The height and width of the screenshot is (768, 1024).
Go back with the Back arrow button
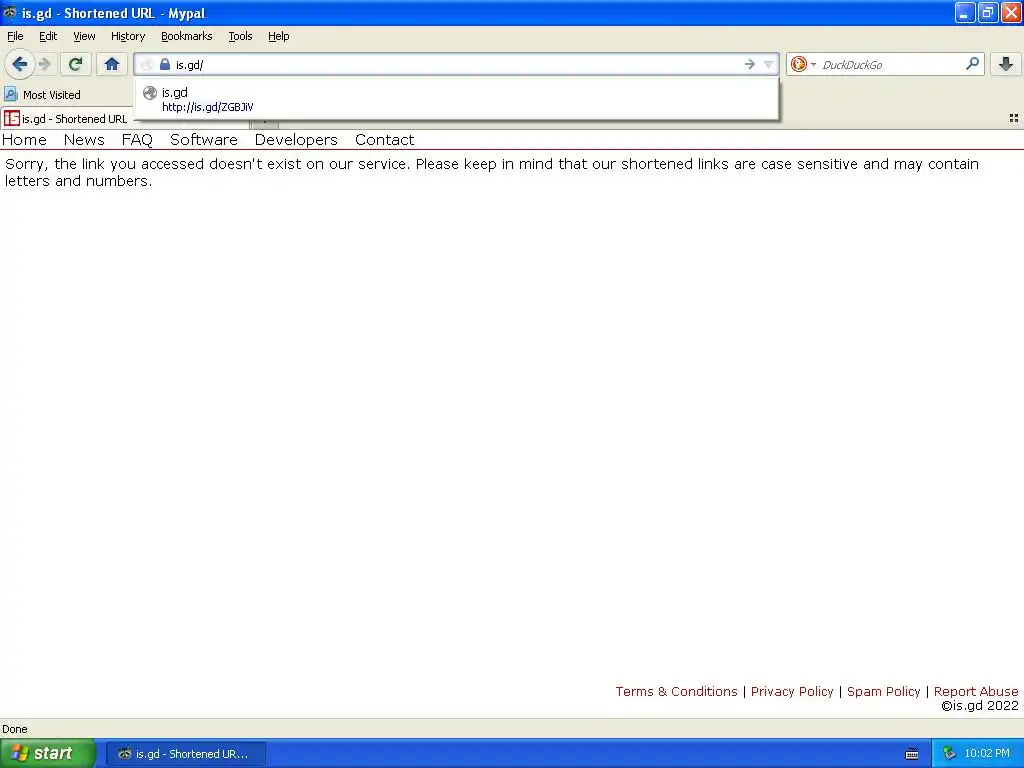coord(20,64)
